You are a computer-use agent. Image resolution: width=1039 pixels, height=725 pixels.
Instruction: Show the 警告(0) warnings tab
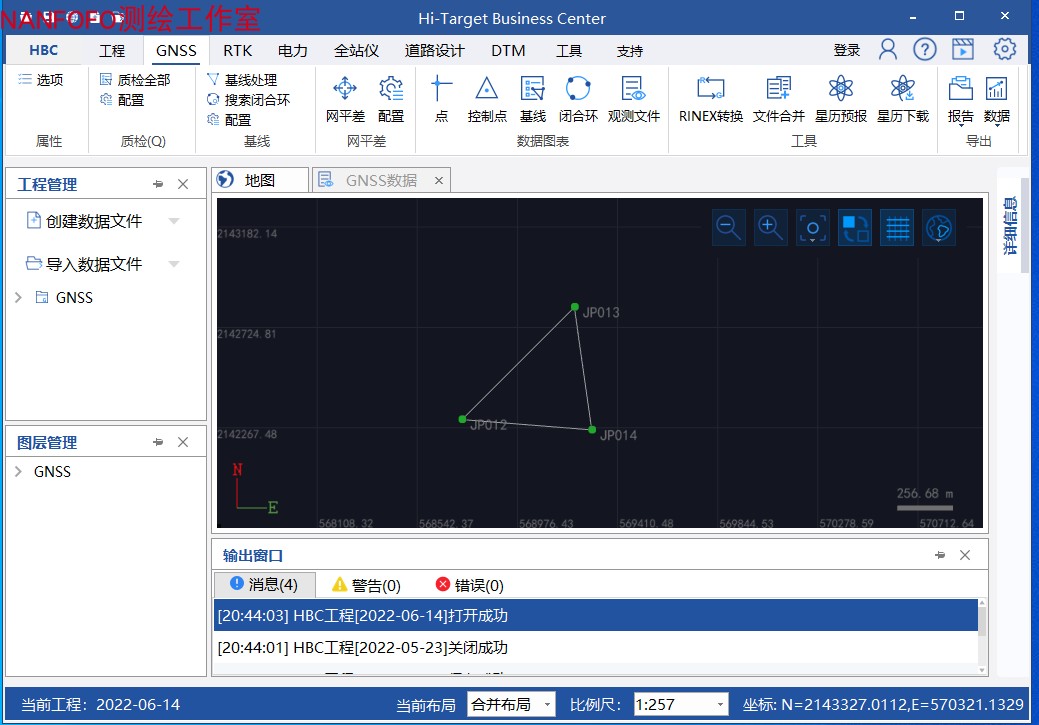click(x=366, y=585)
